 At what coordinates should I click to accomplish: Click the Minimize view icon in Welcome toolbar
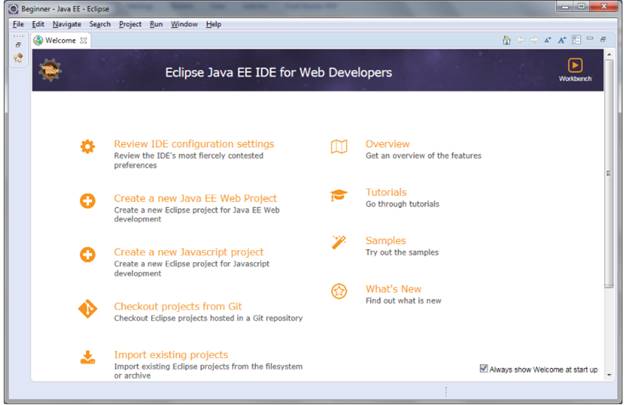(x=590, y=39)
